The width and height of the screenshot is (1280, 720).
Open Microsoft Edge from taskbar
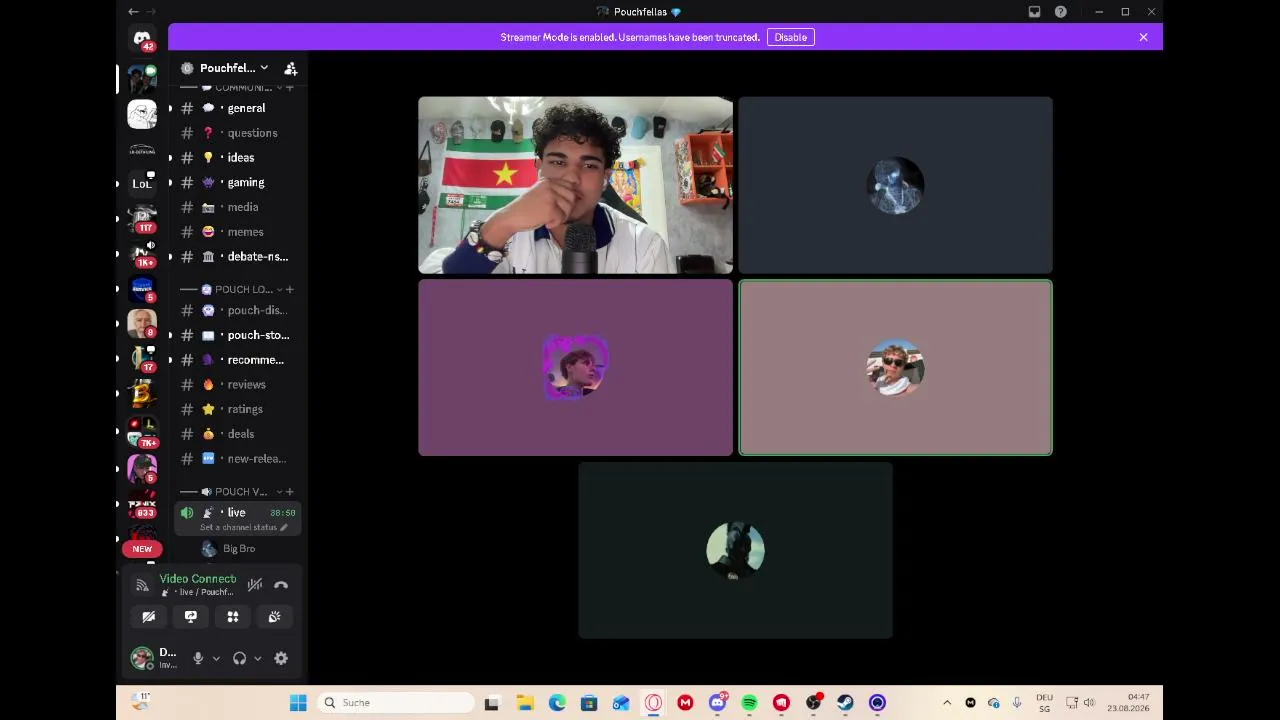point(557,703)
